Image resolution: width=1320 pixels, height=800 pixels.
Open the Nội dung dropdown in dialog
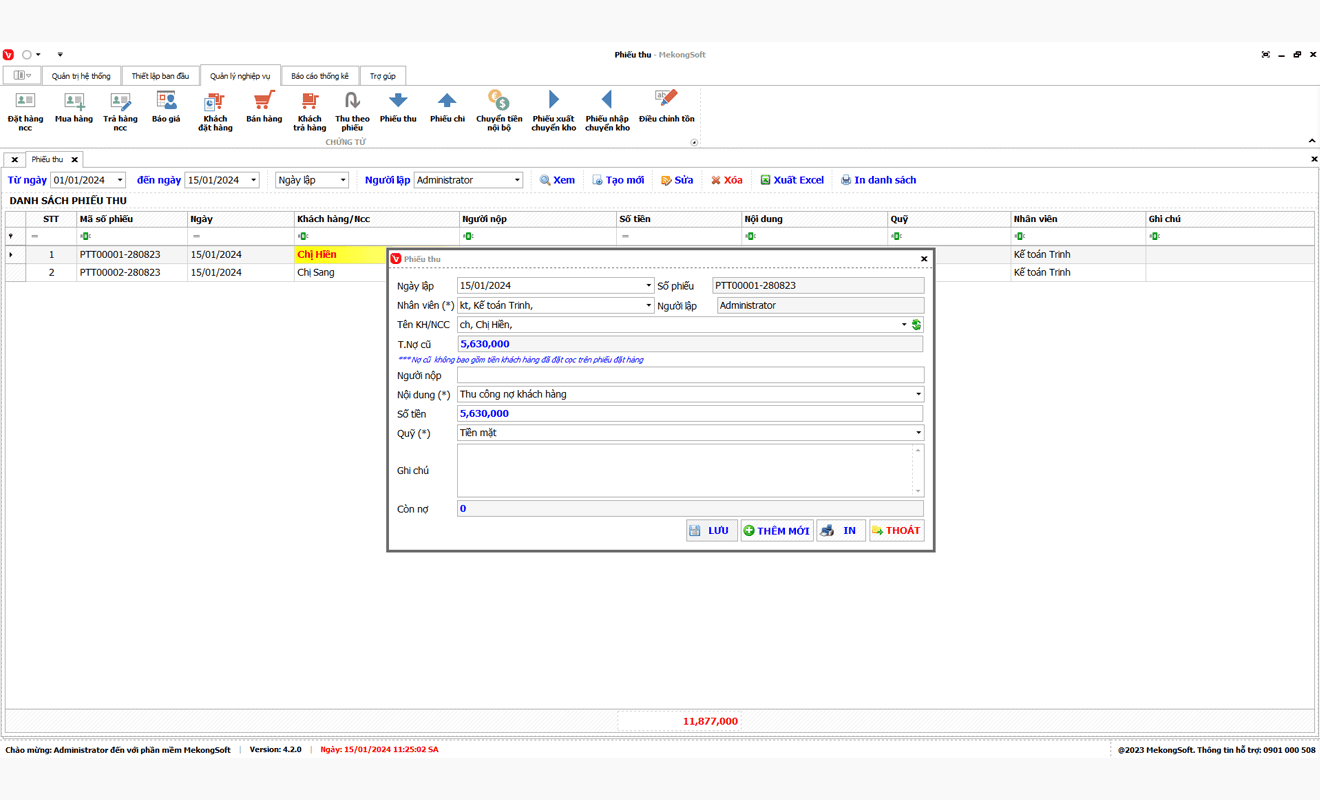(918, 394)
